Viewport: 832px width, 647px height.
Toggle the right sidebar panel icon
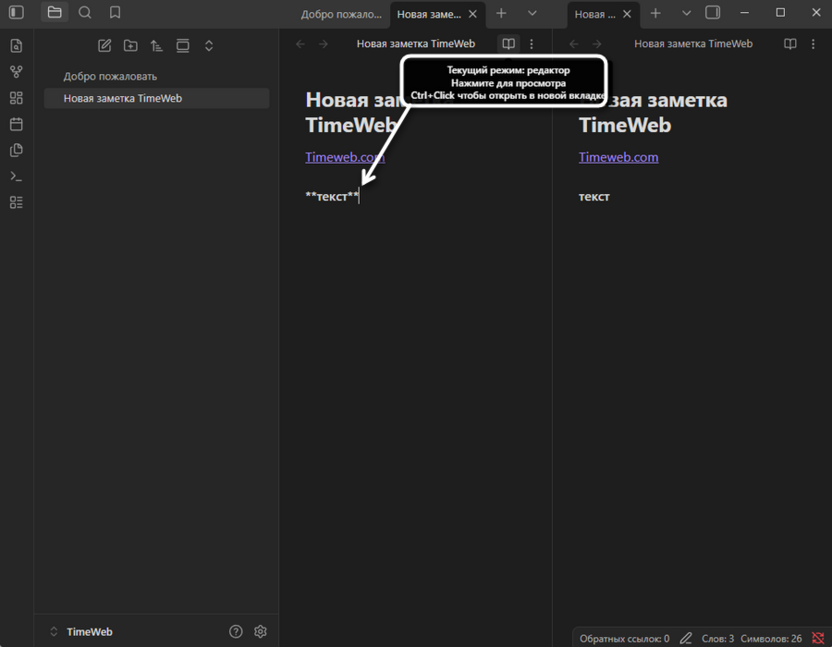coord(713,12)
